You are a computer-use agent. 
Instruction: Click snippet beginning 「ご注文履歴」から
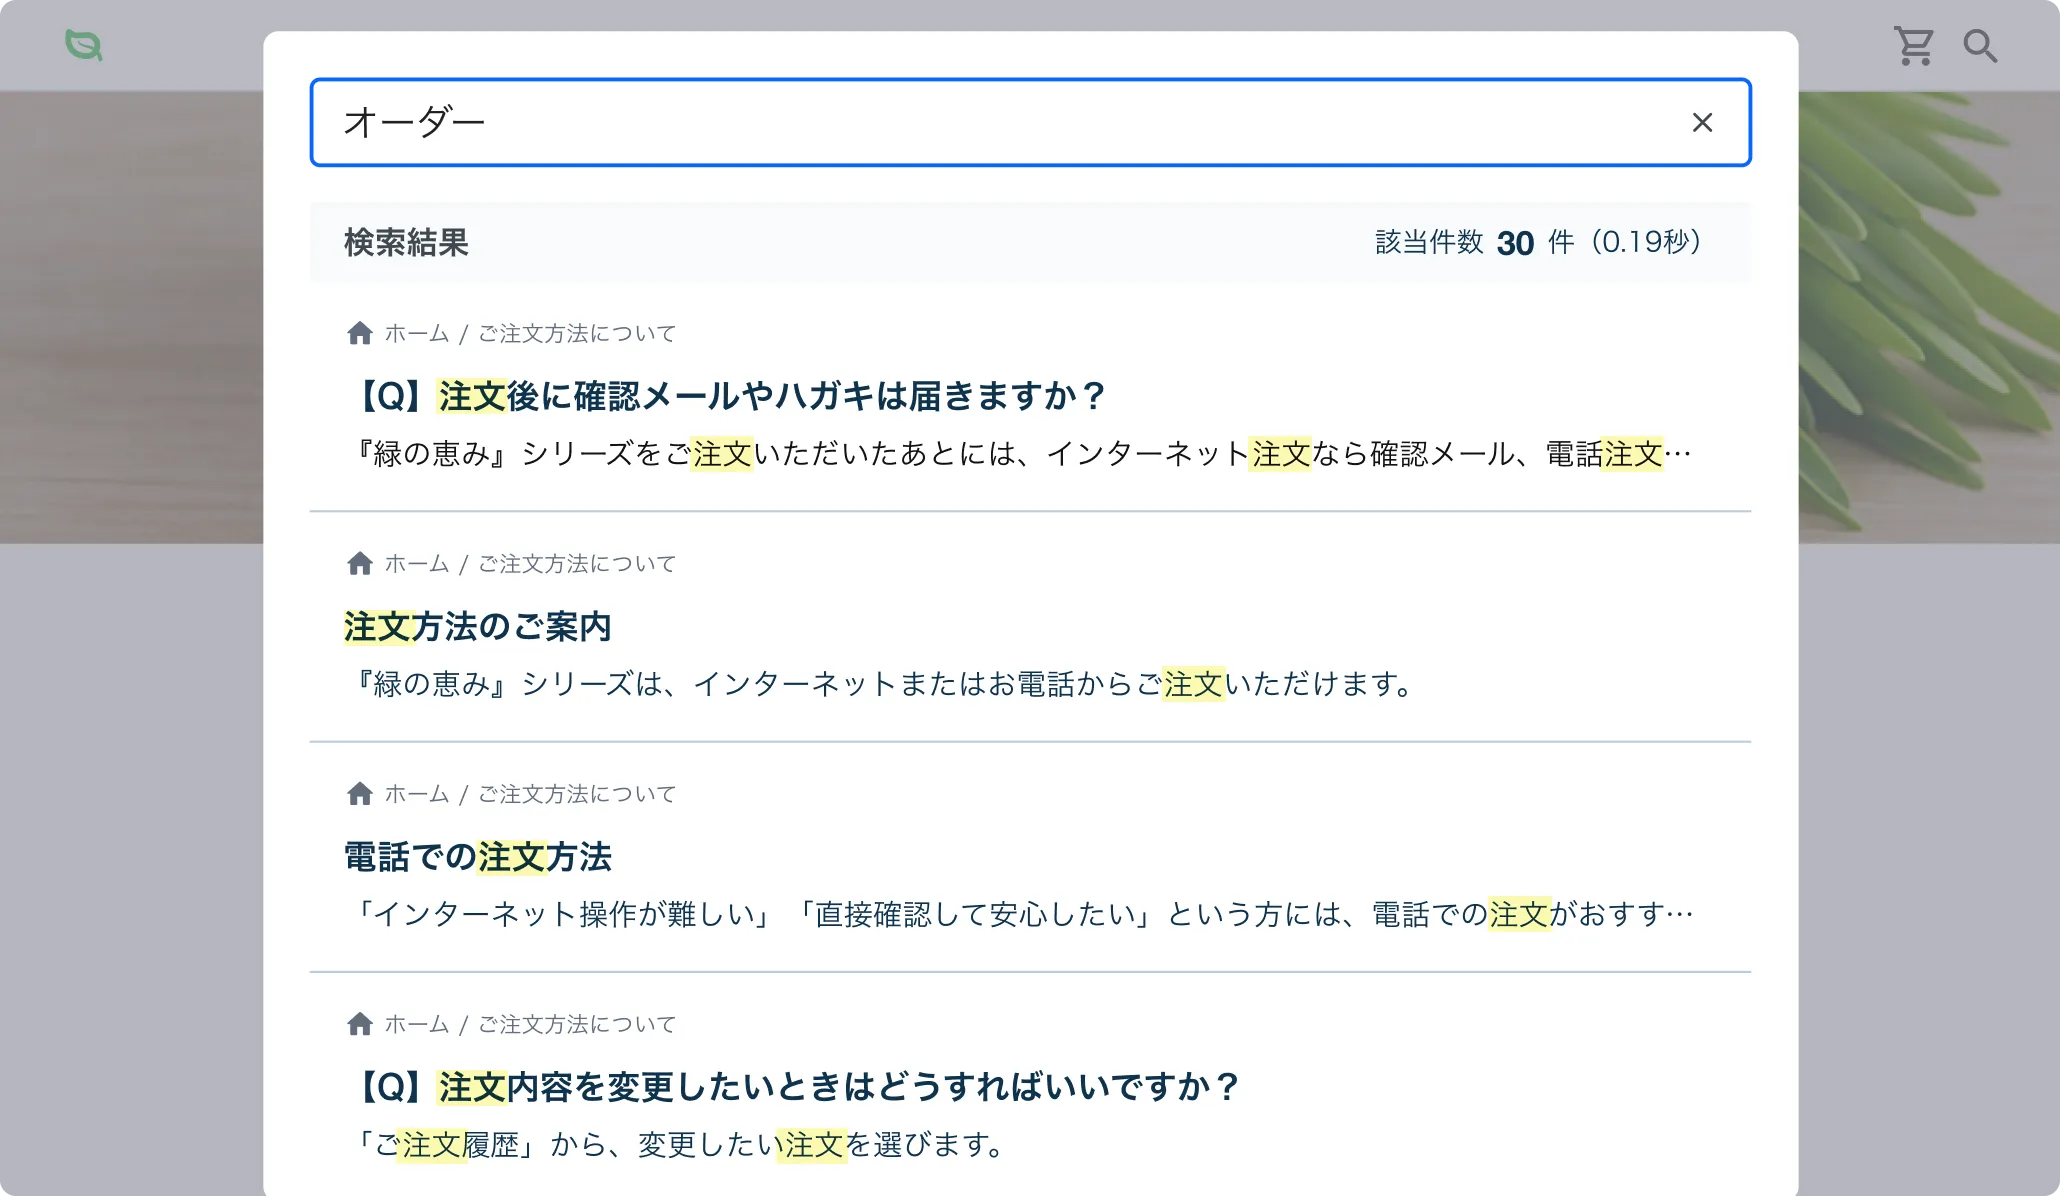coord(680,1144)
